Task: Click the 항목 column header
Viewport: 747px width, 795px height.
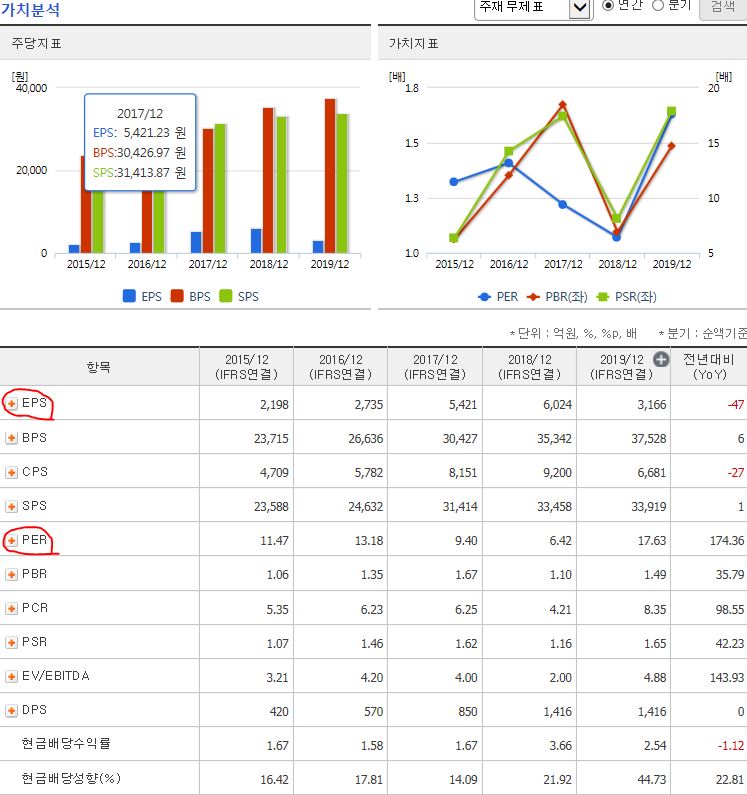Action: point(99,367)
